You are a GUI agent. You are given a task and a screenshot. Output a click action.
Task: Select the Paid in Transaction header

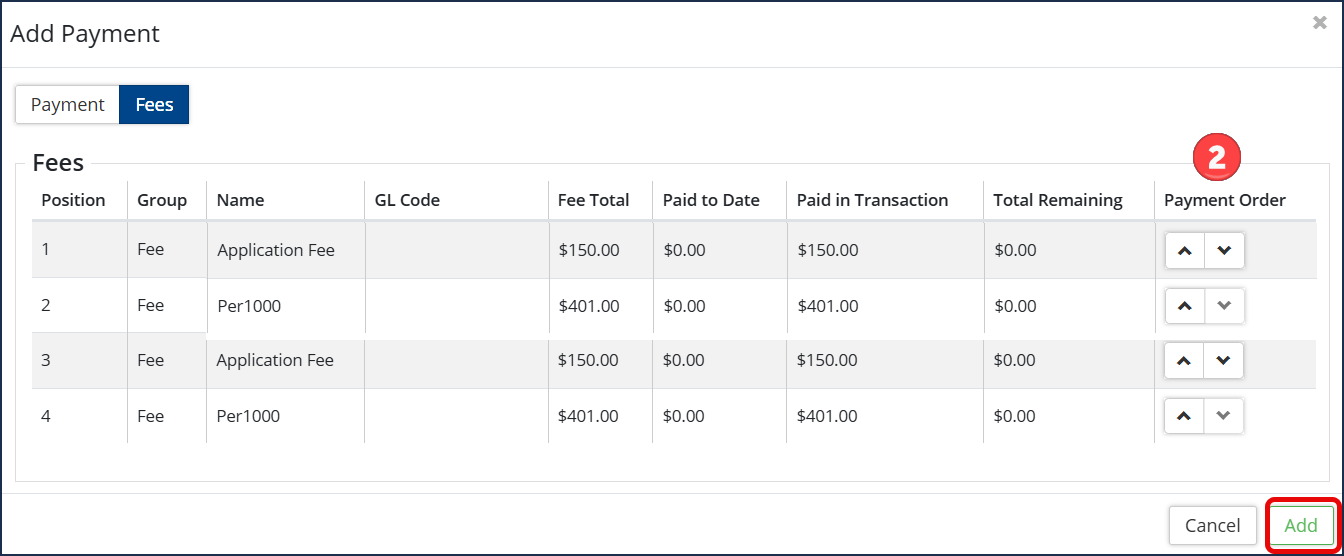[872, 200]
